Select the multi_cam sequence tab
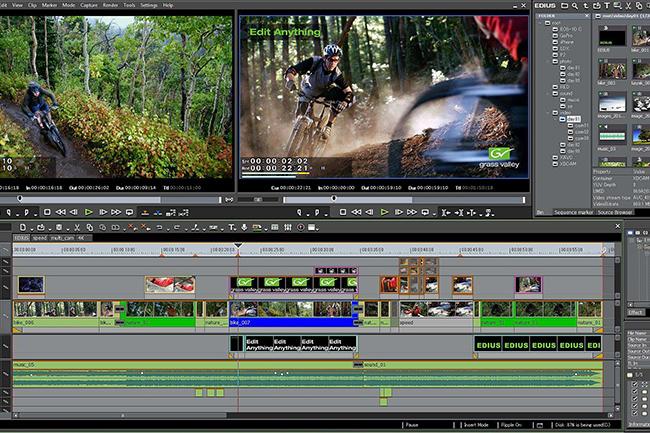 [61, 238]
